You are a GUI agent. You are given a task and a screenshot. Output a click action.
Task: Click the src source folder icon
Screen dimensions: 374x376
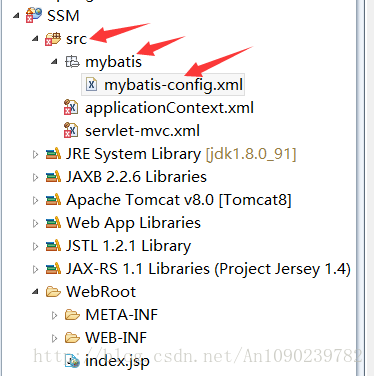tap(53, 39)
